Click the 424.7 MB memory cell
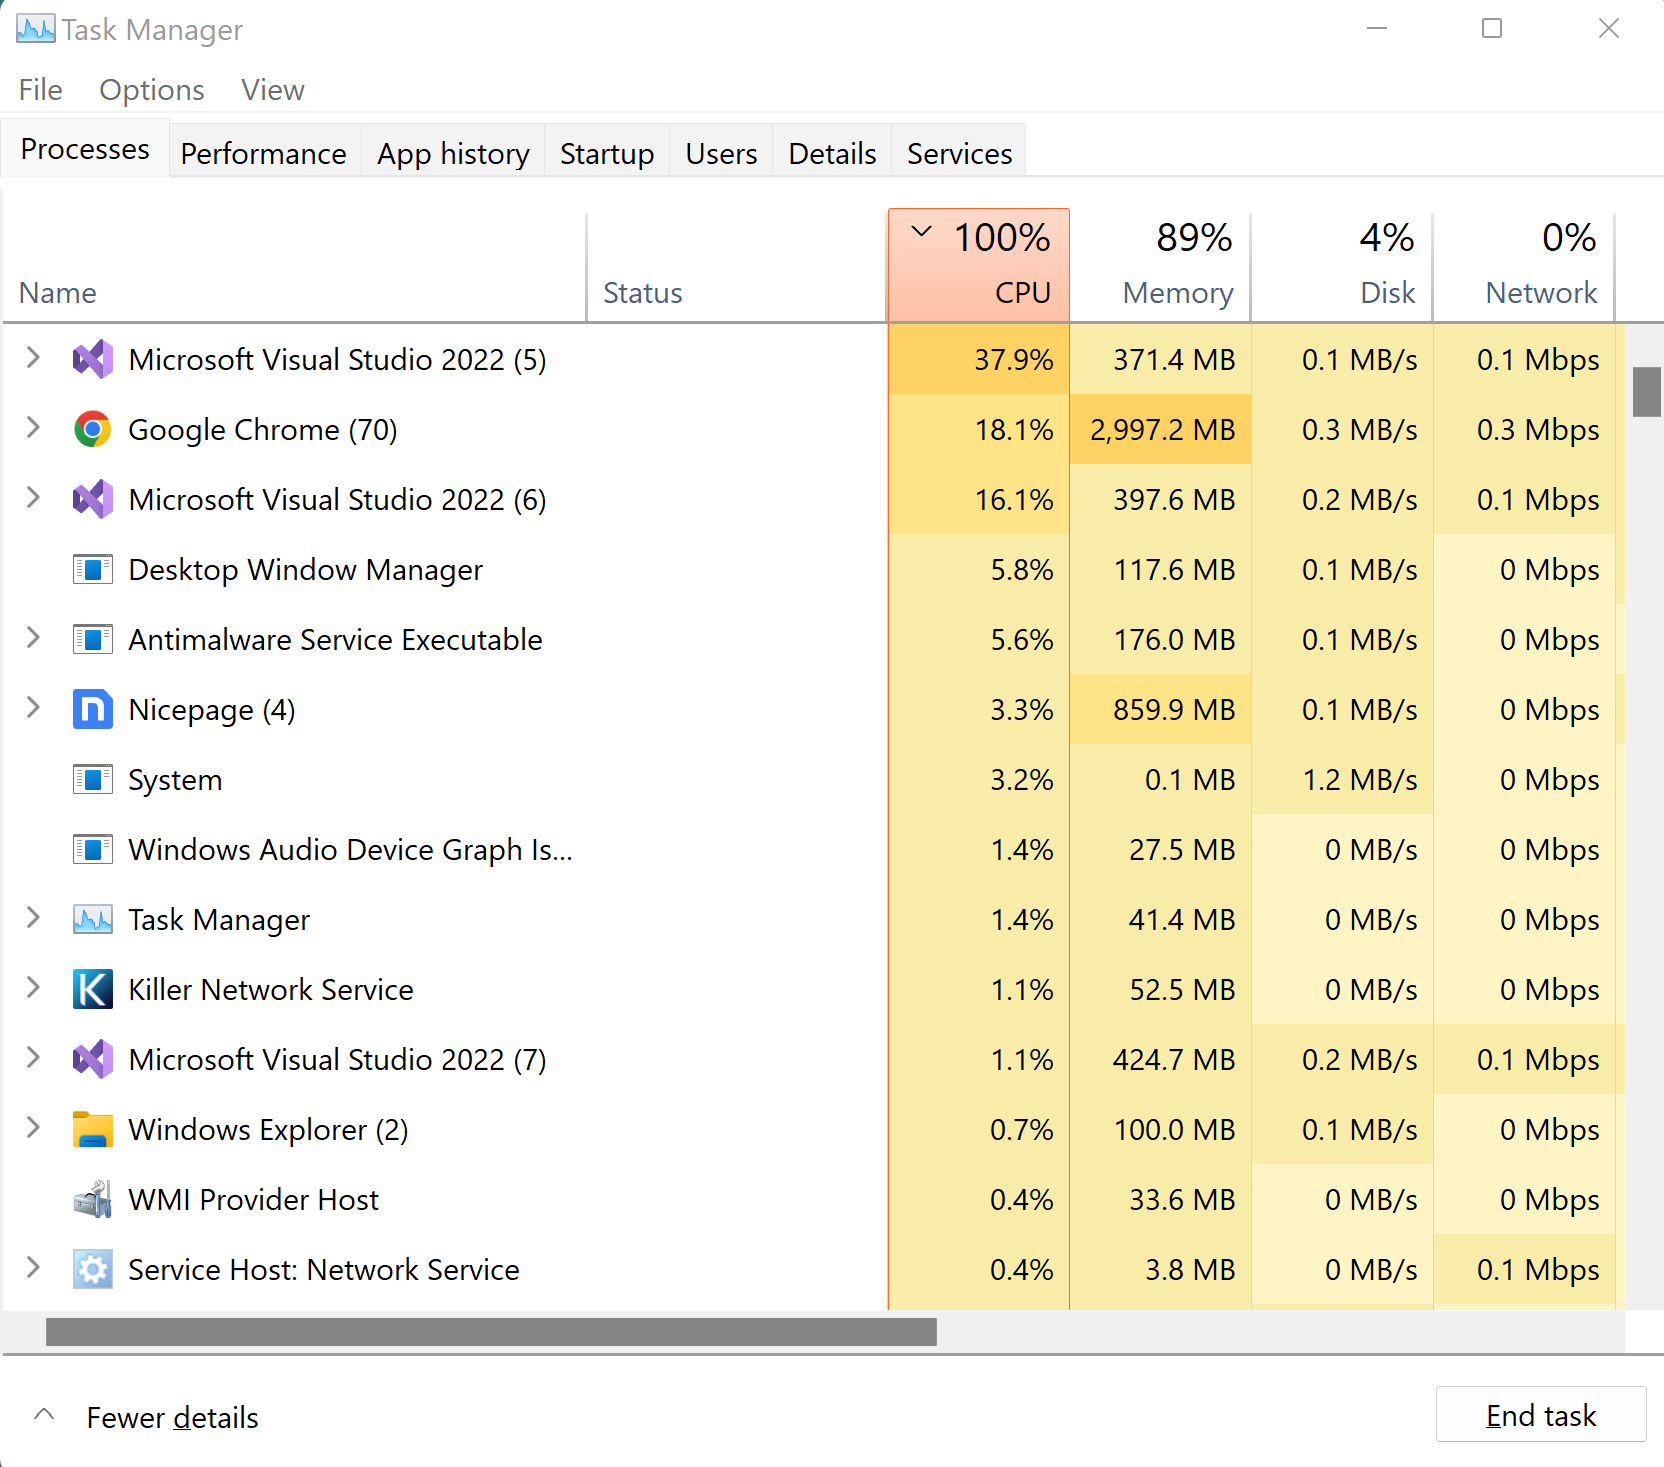This screenshot has height=1467, width=1664. tap(1161, 1059)
